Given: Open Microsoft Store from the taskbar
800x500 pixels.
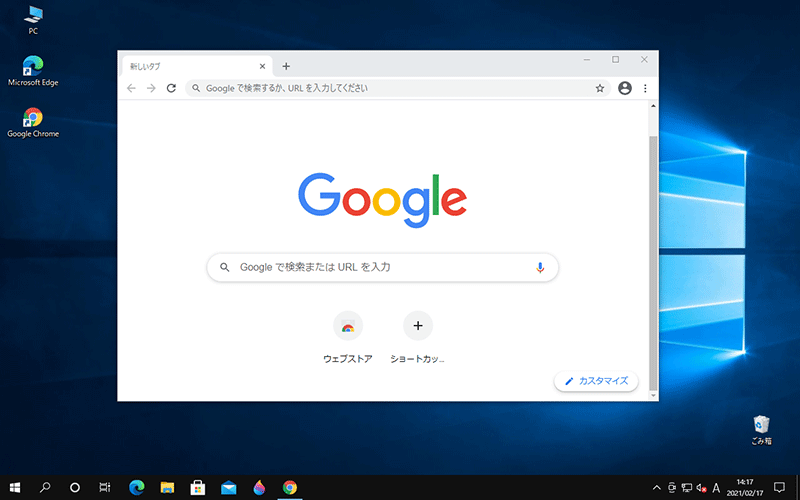Looking at the screenshot, I should 198,488.
